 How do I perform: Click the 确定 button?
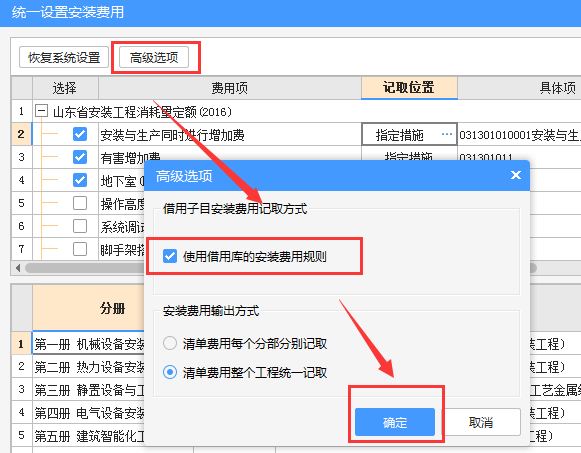[395, 422]
